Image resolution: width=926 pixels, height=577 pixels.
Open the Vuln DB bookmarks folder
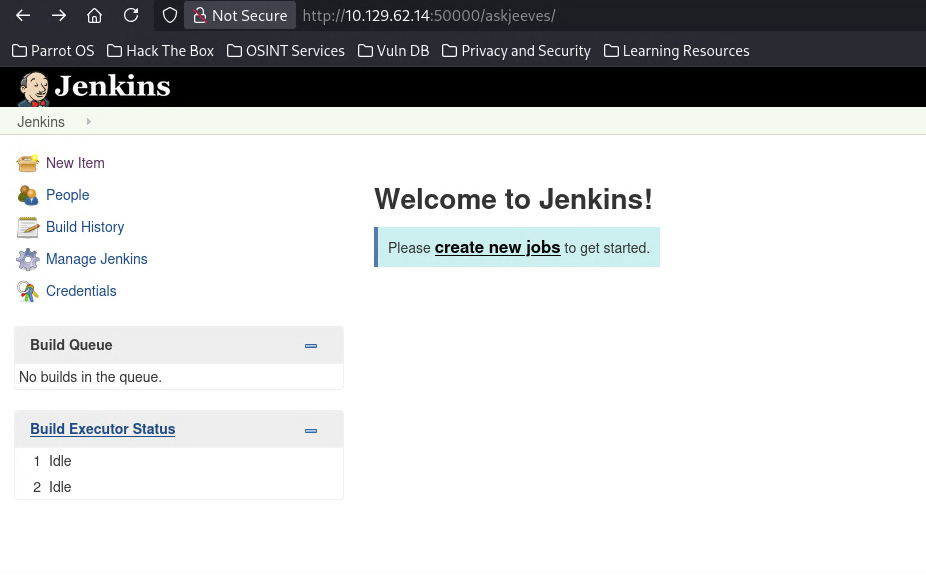pyautogui.click(x=393, y=51)
